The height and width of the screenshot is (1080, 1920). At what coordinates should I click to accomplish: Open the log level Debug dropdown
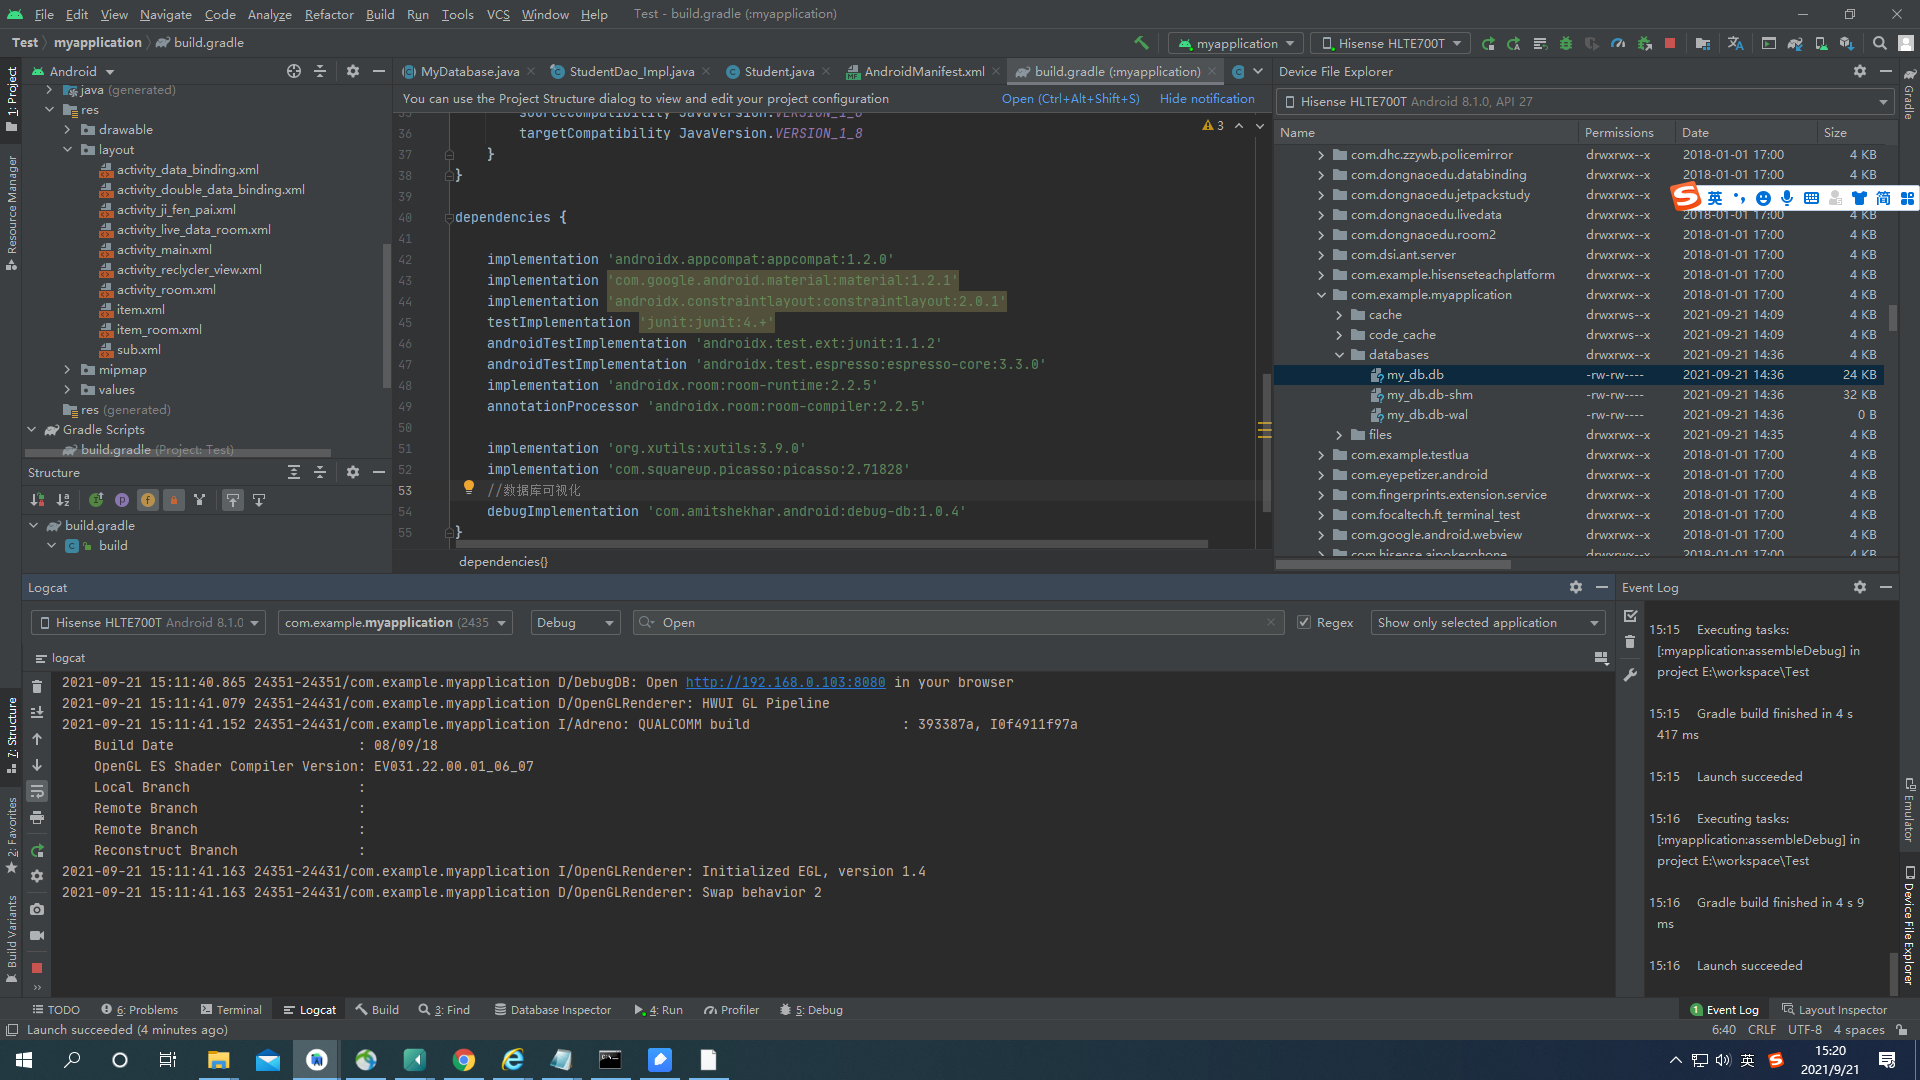click(575, 622)
